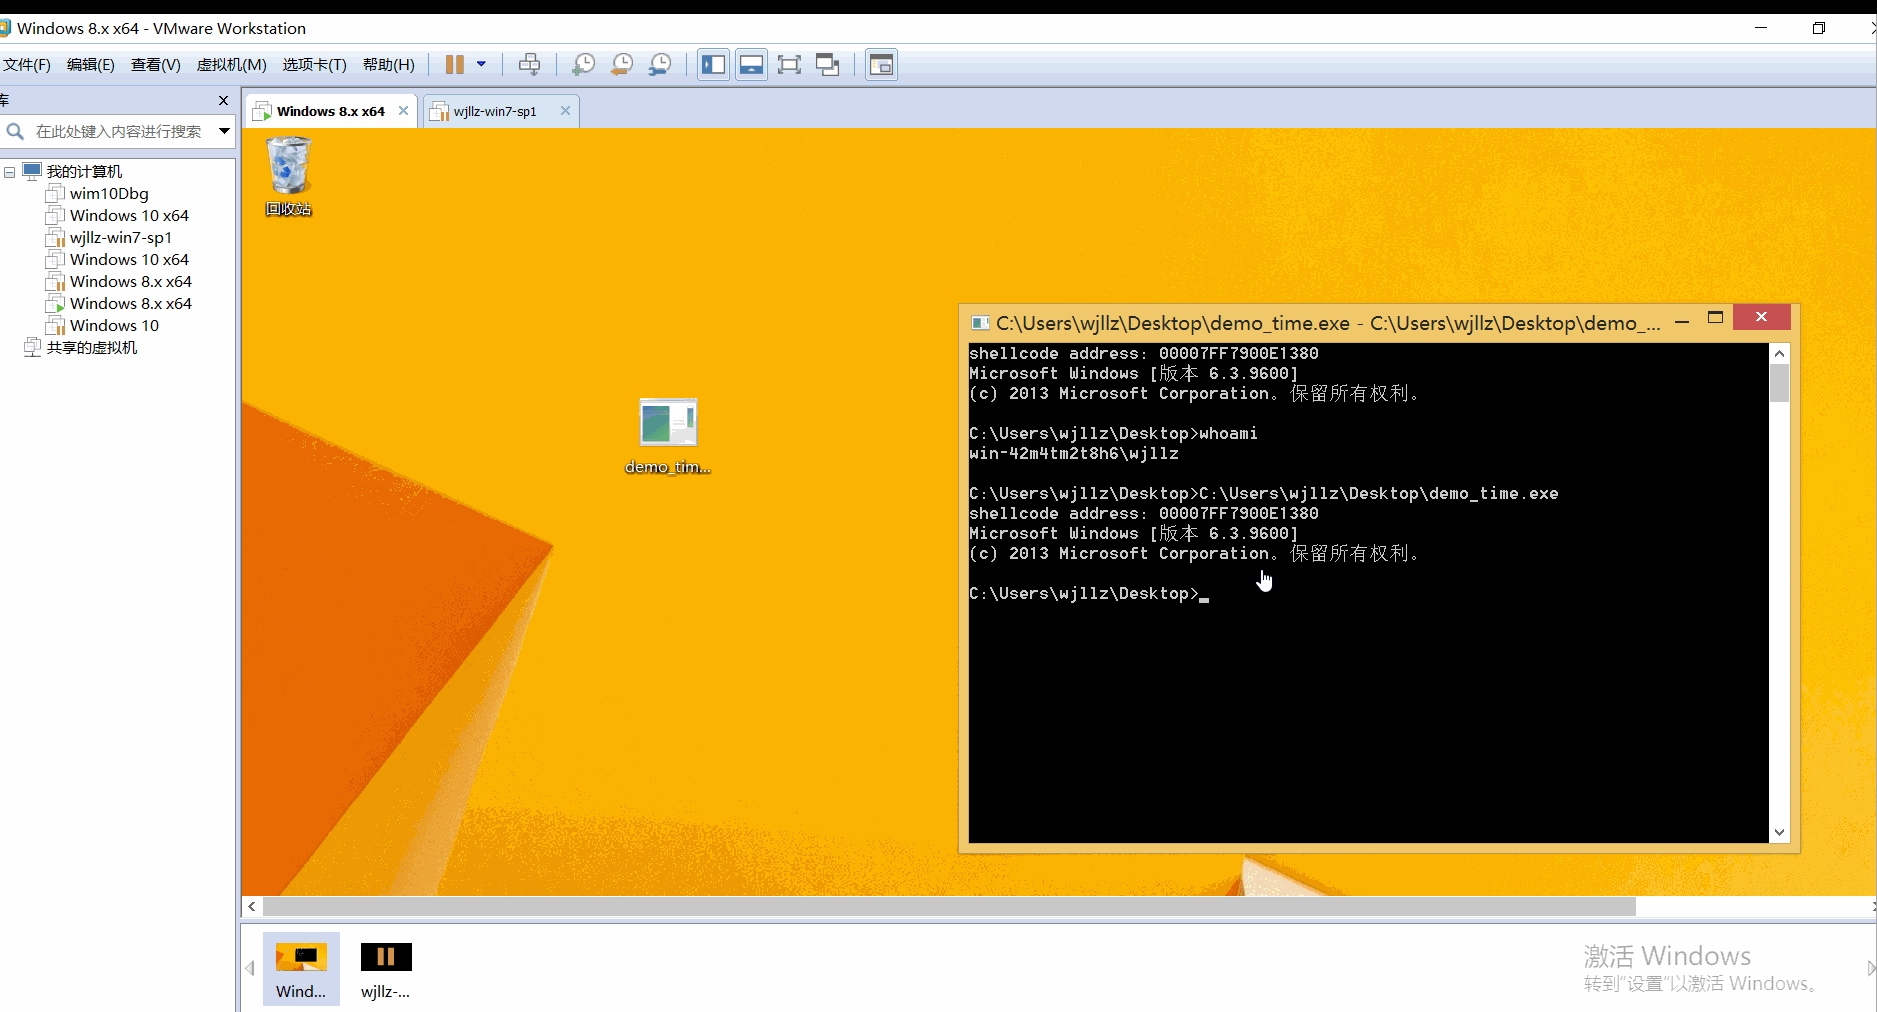Toggle the thumbnail bar view
The image size is (1877, 1012).
tap(751, 65)
